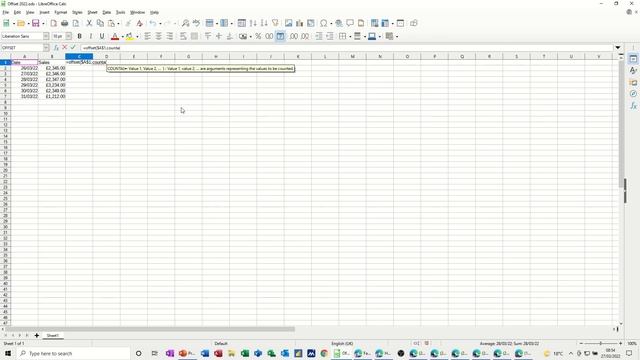The image size is (640, 360).
Task: Click the Insert Image icon
Action: click(x=289, y=23)
